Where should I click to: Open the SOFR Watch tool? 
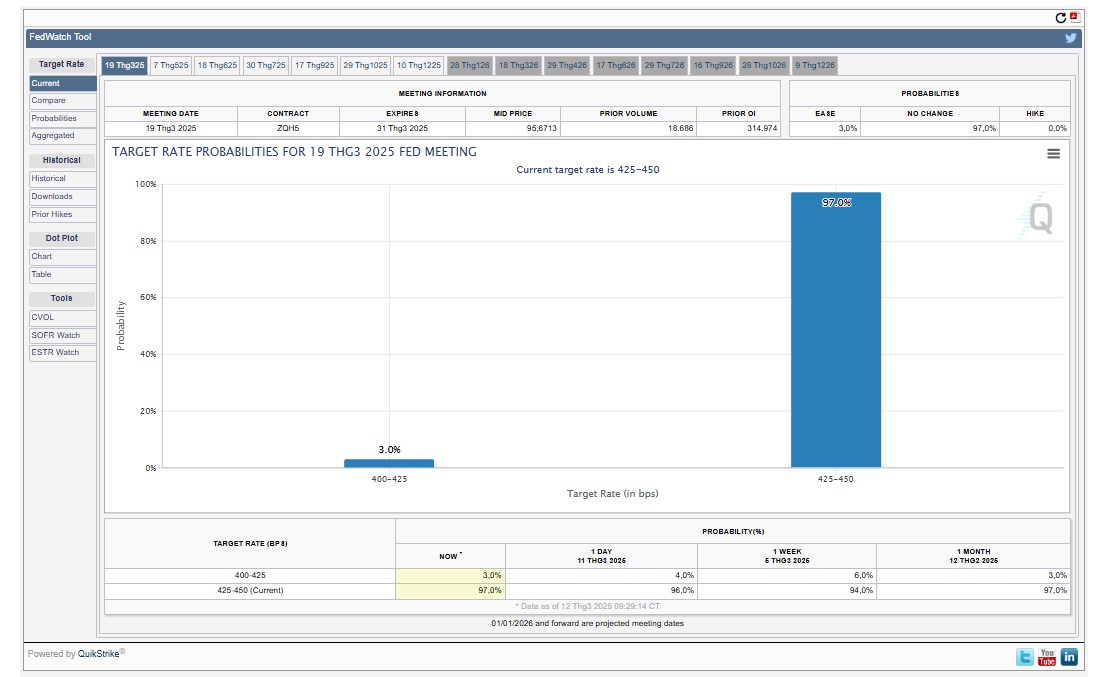point(63,335)
